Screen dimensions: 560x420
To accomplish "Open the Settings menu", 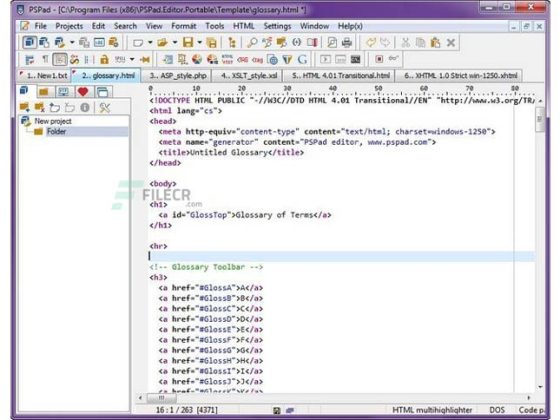I will 277,26.
